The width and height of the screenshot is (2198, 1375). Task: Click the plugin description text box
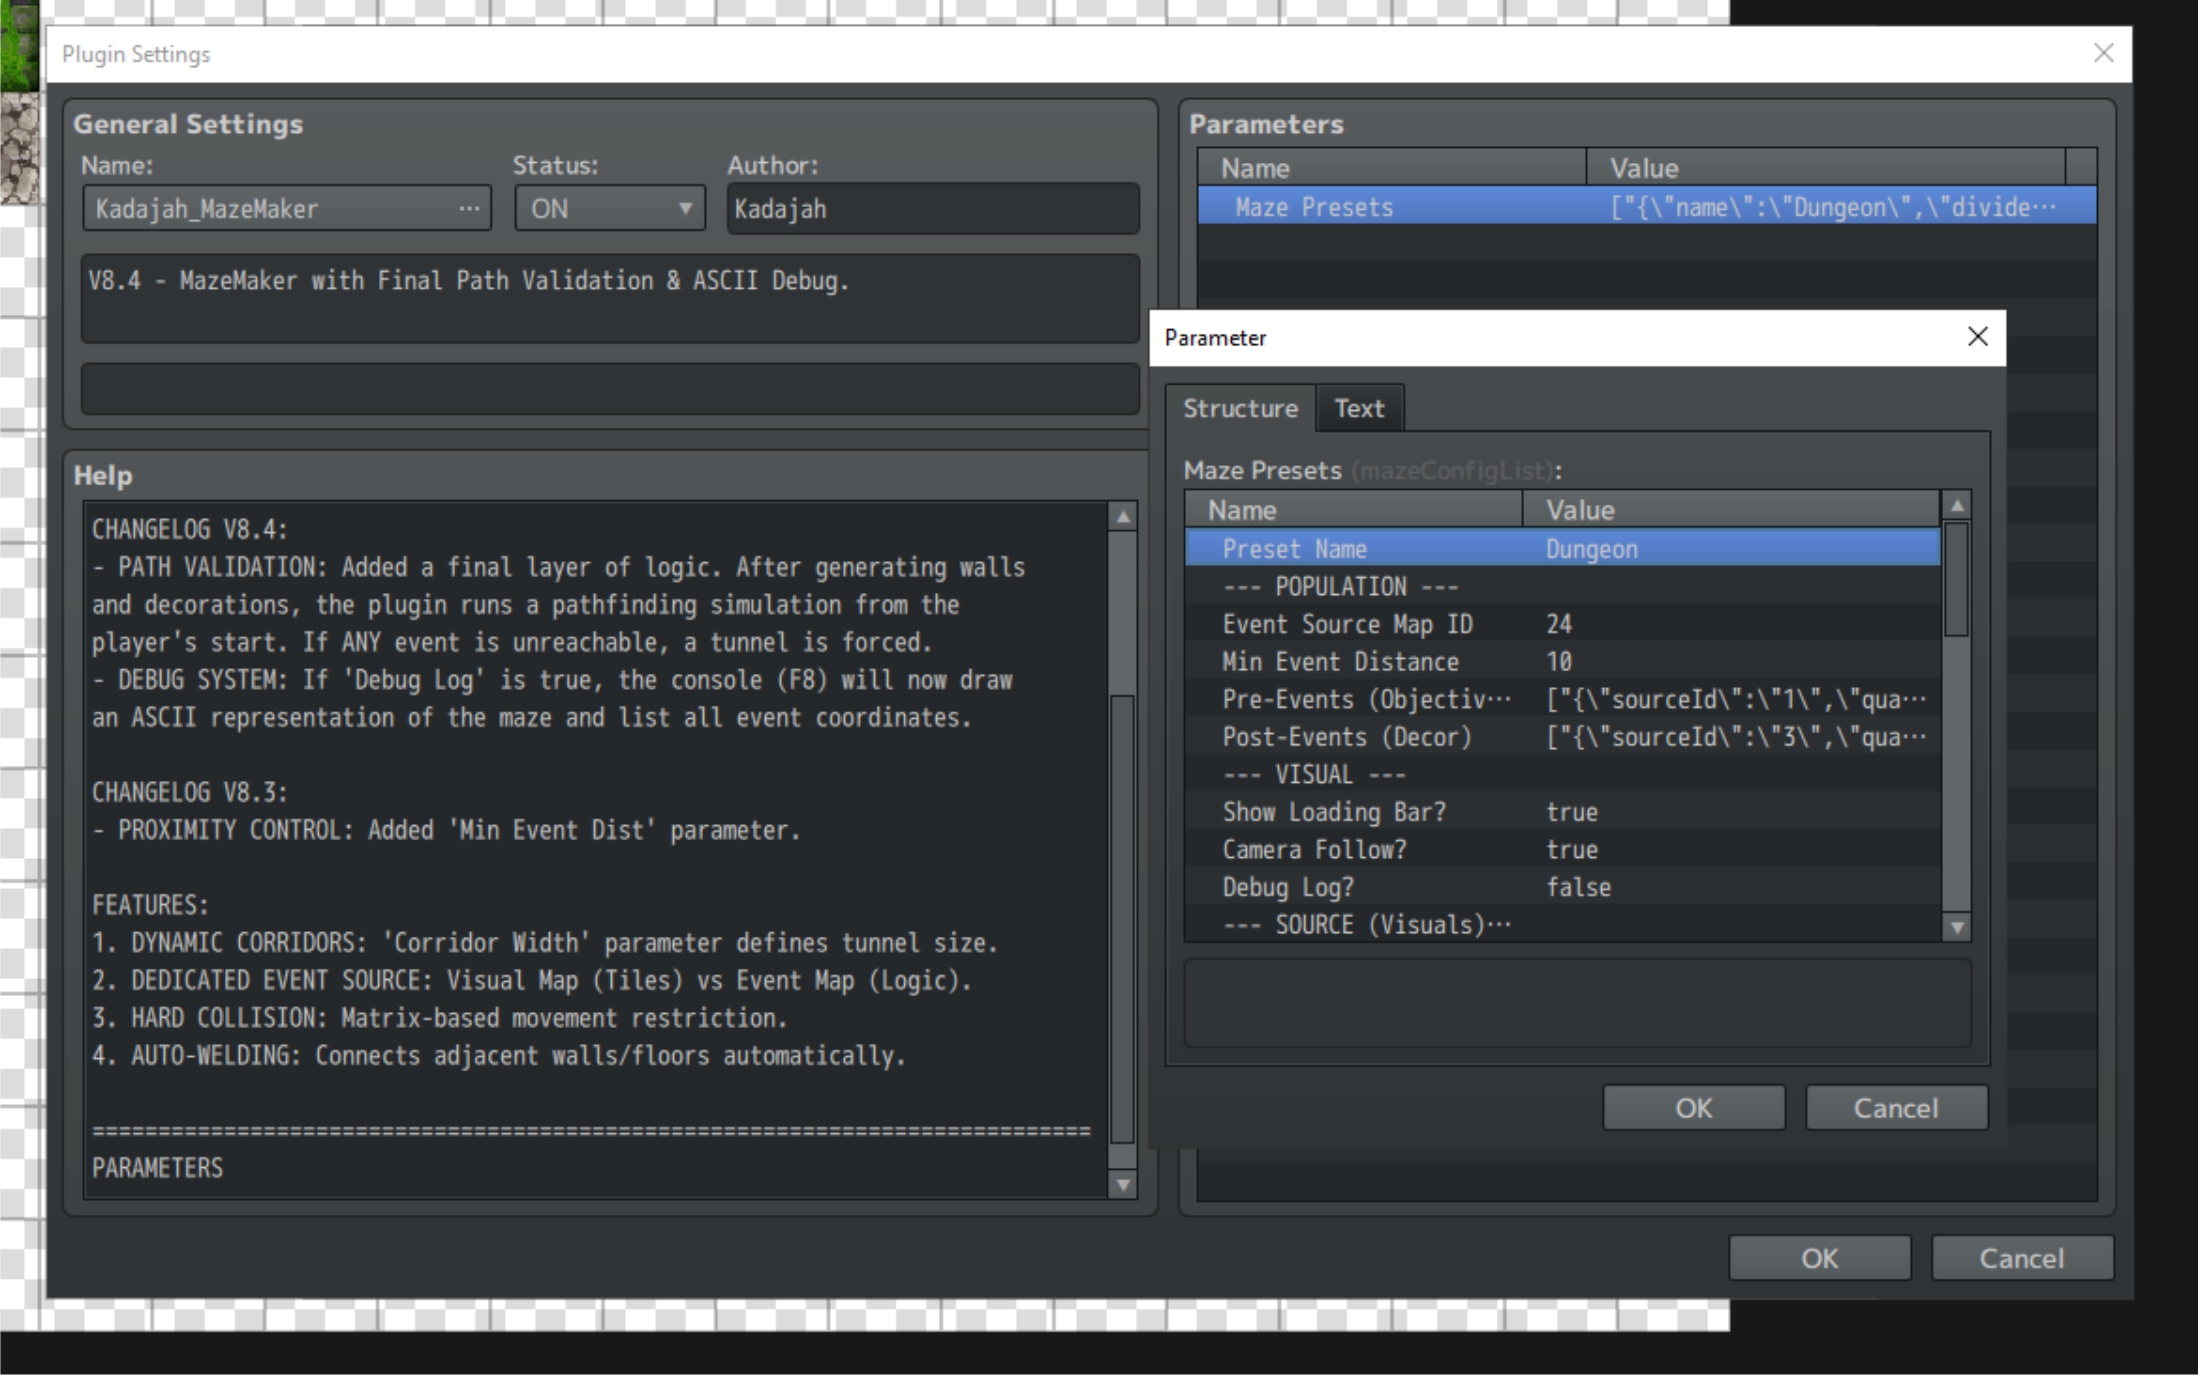610,299
